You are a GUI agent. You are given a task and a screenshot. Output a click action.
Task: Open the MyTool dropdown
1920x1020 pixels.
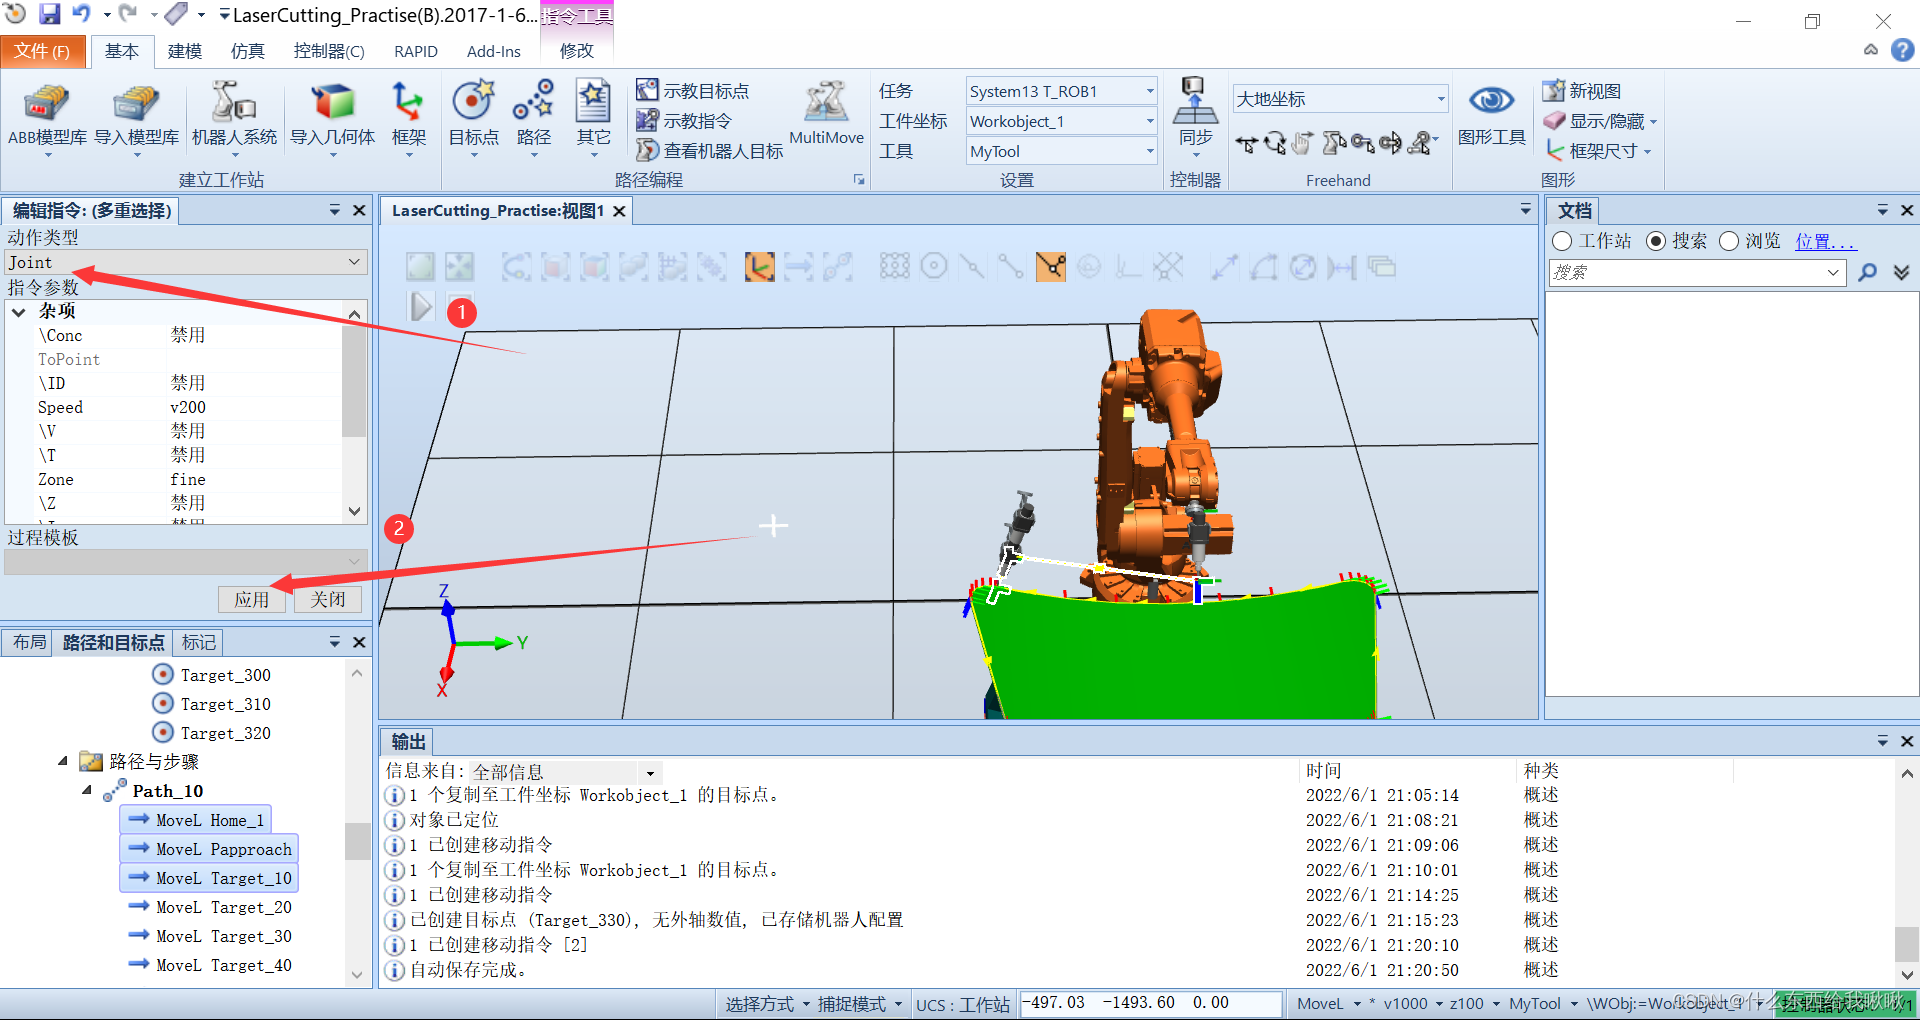tap(1061, 151)
